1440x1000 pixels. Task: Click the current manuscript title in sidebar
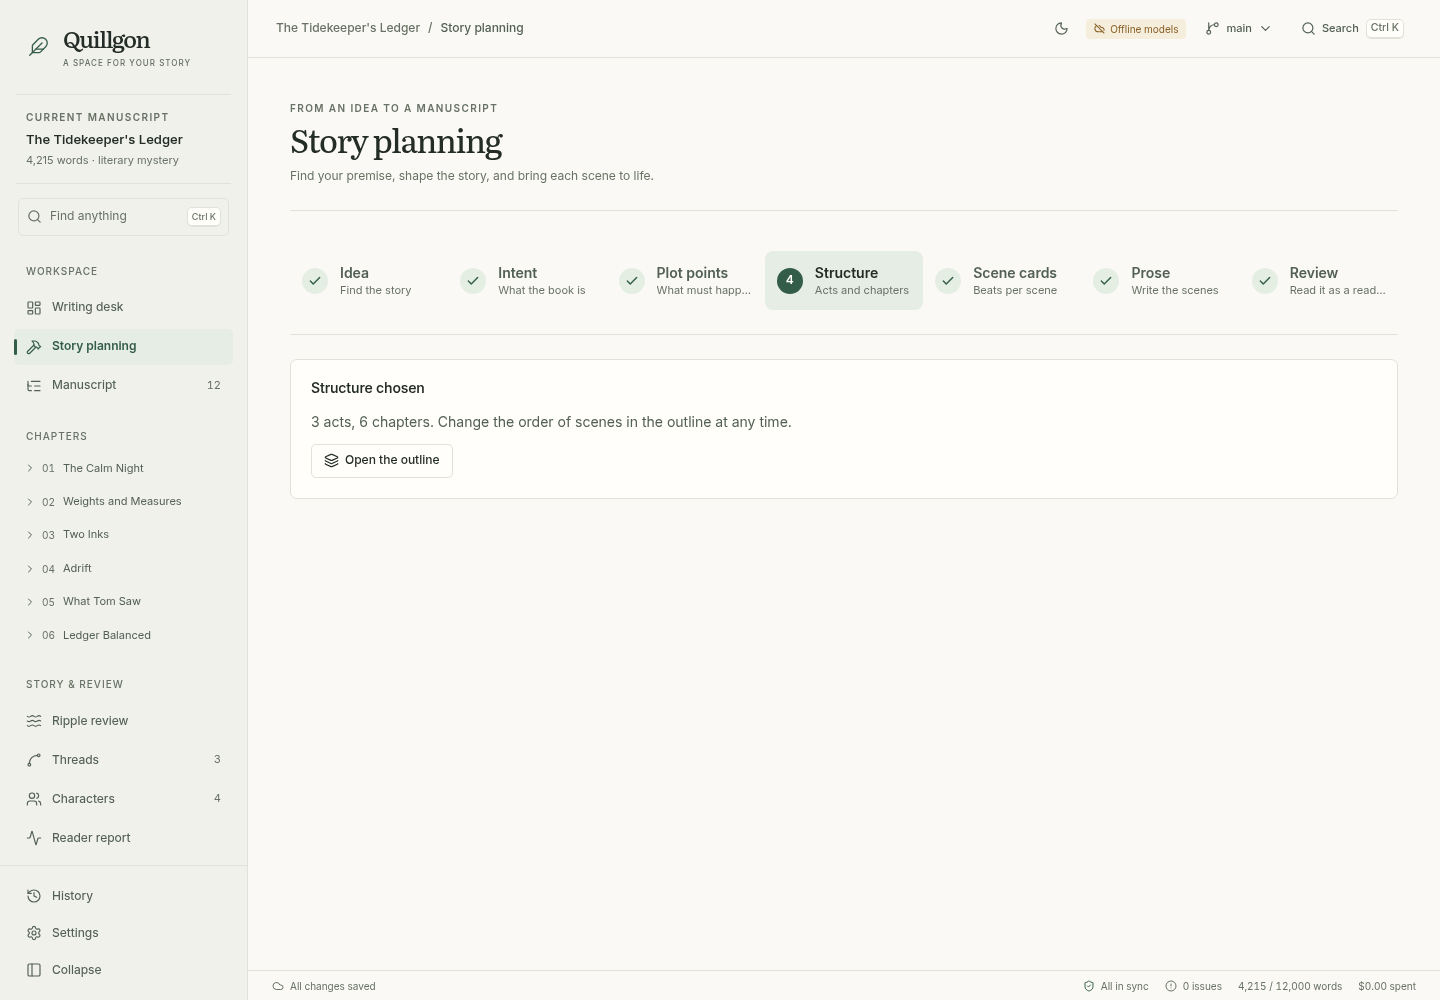(104, 140)
